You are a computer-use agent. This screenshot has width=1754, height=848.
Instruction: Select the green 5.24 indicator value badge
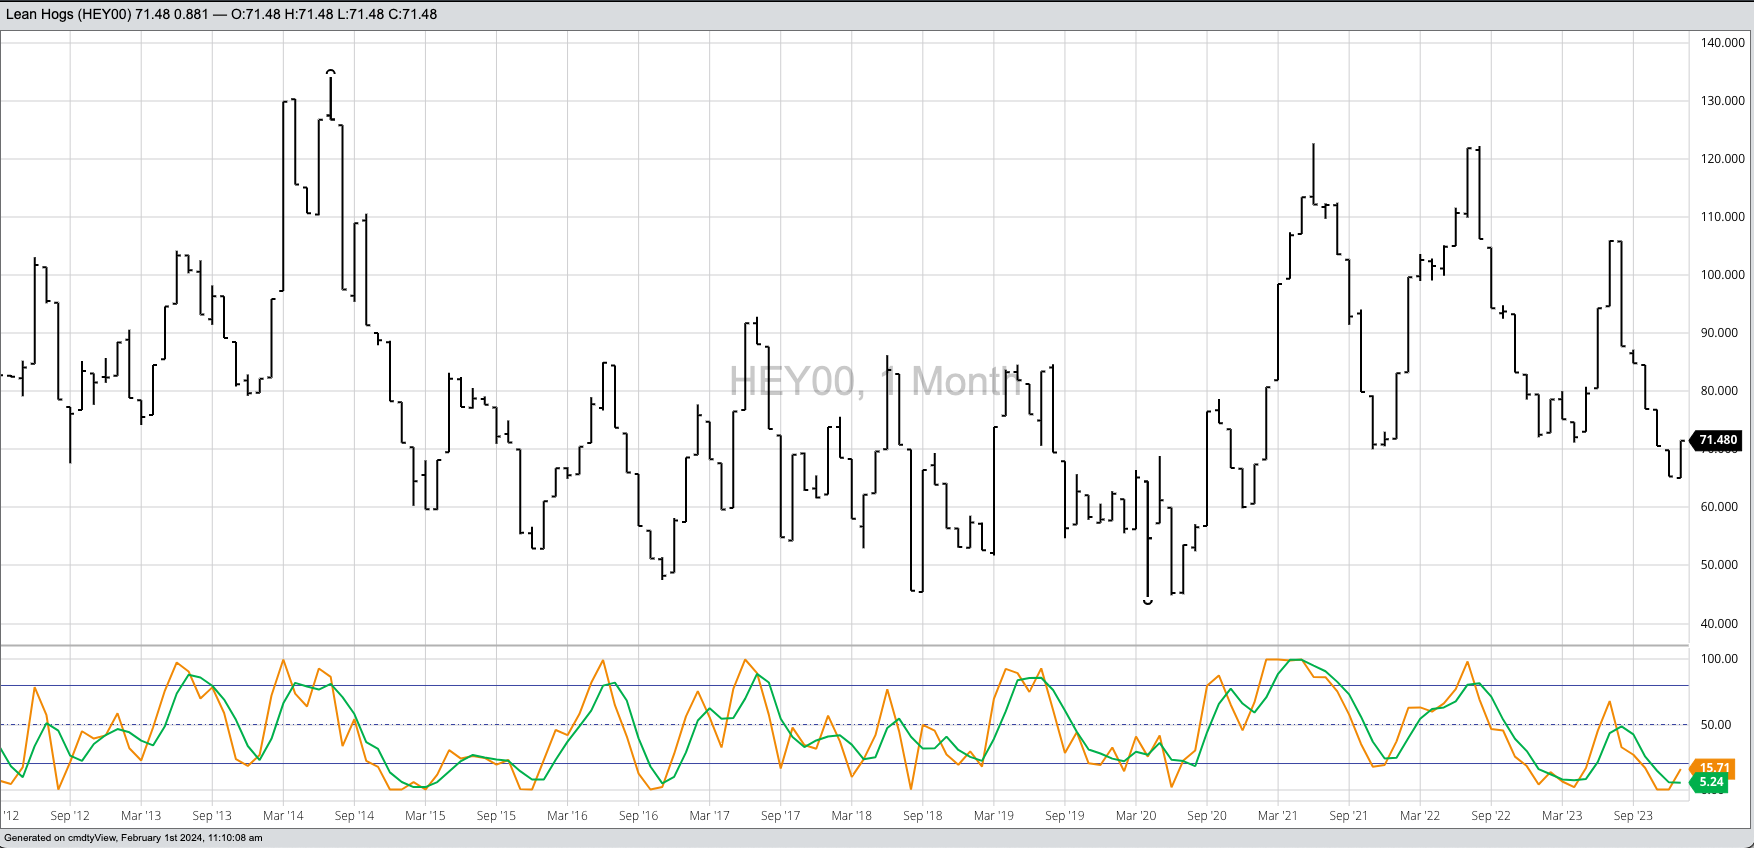(1711, 782)
